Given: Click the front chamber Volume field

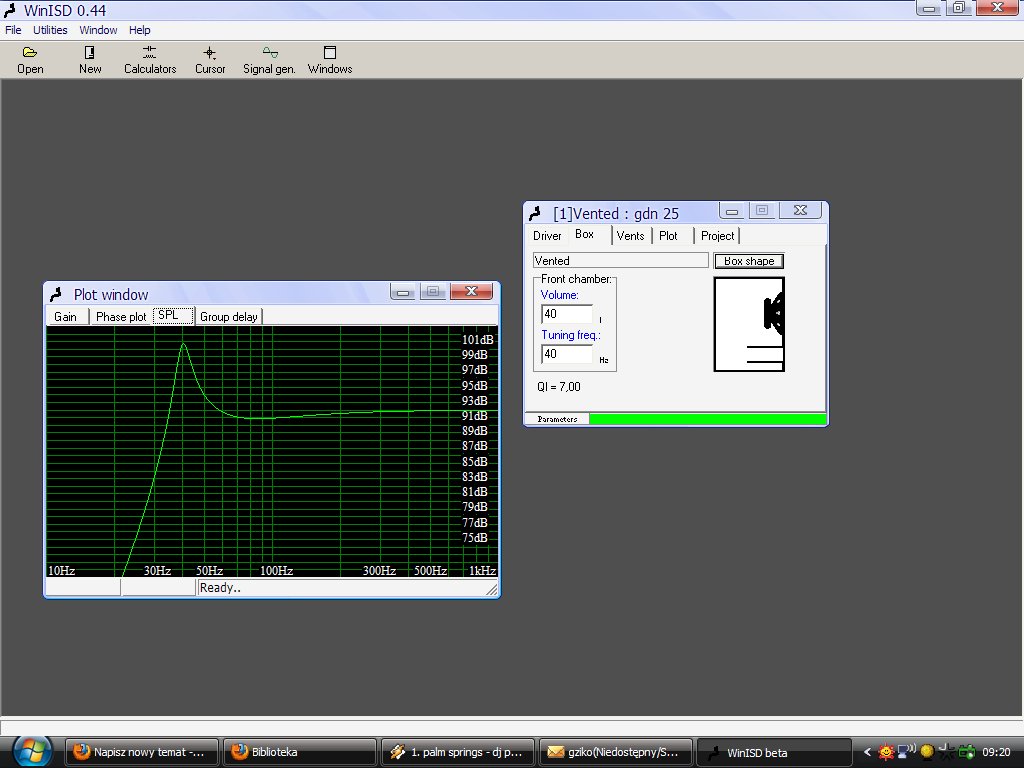Looking at the screenshot, I should pos(566,314).
